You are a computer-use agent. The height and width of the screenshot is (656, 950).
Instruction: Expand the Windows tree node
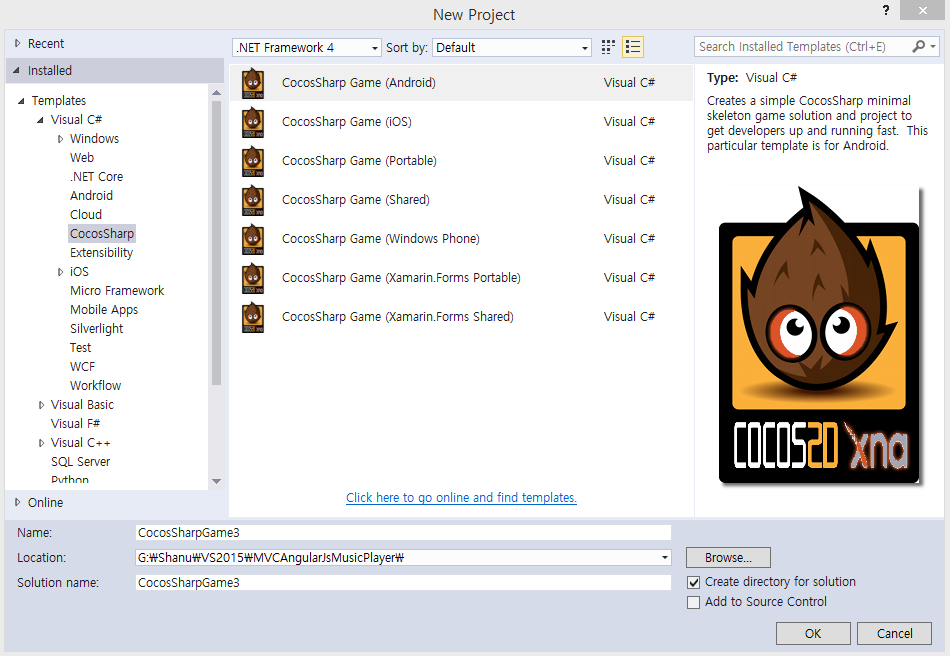pos(60,139)
